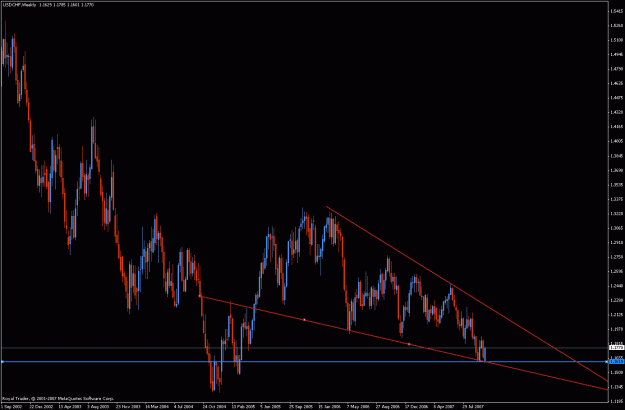Click the '3 Aug 2003' date label

(98, 407)
